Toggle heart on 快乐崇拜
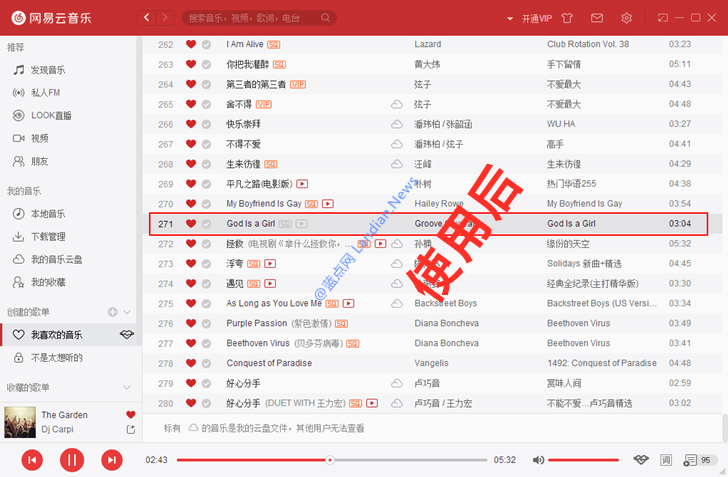 tap(191, 124)
